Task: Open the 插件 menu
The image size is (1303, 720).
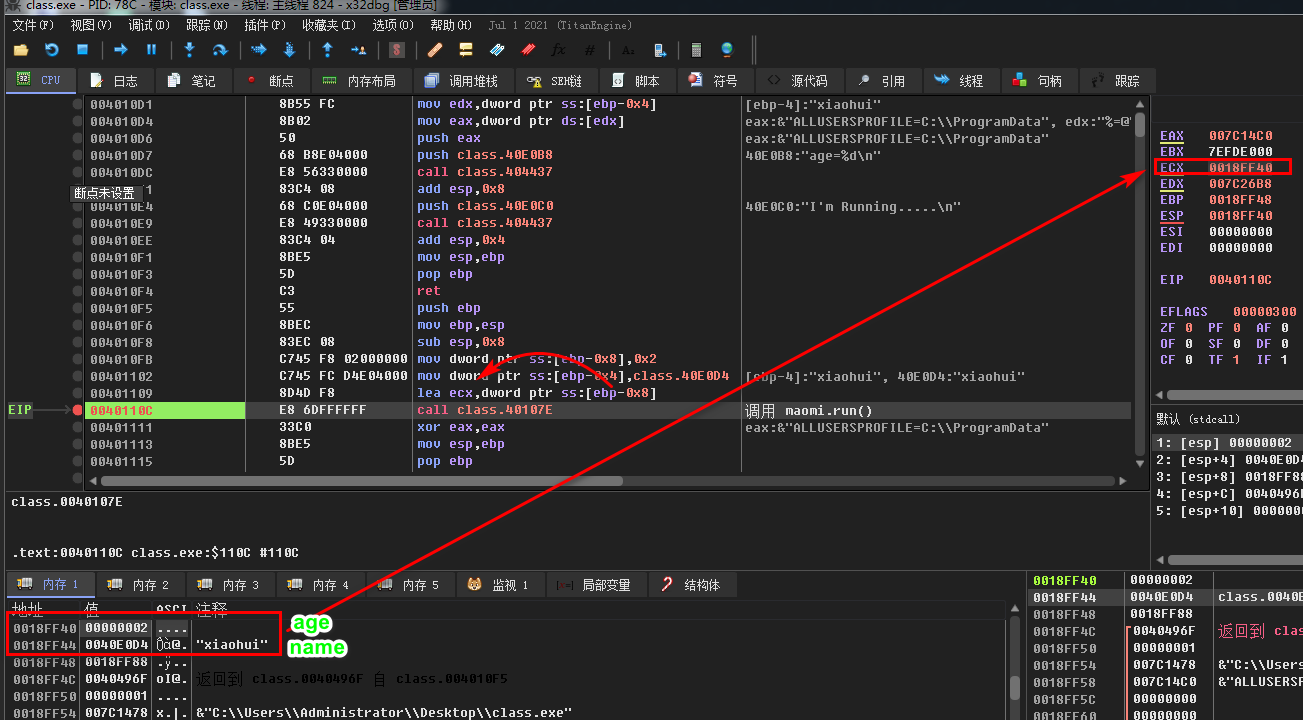Action: (x=264, y=24)
